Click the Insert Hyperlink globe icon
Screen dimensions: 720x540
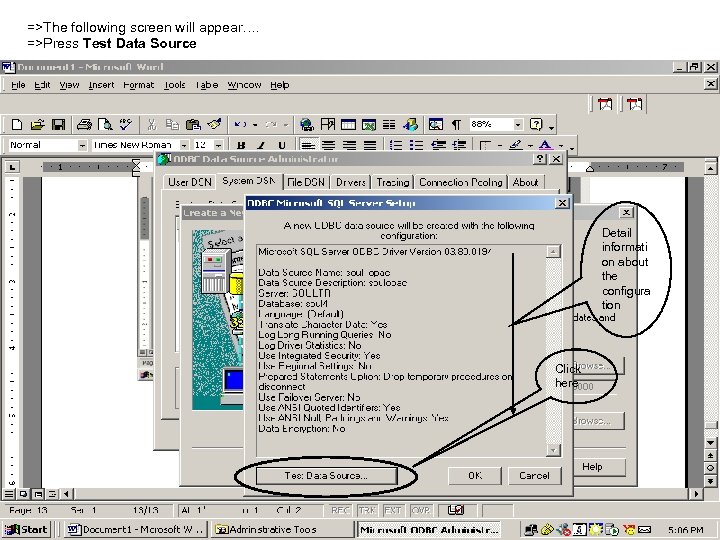point(307,124)
